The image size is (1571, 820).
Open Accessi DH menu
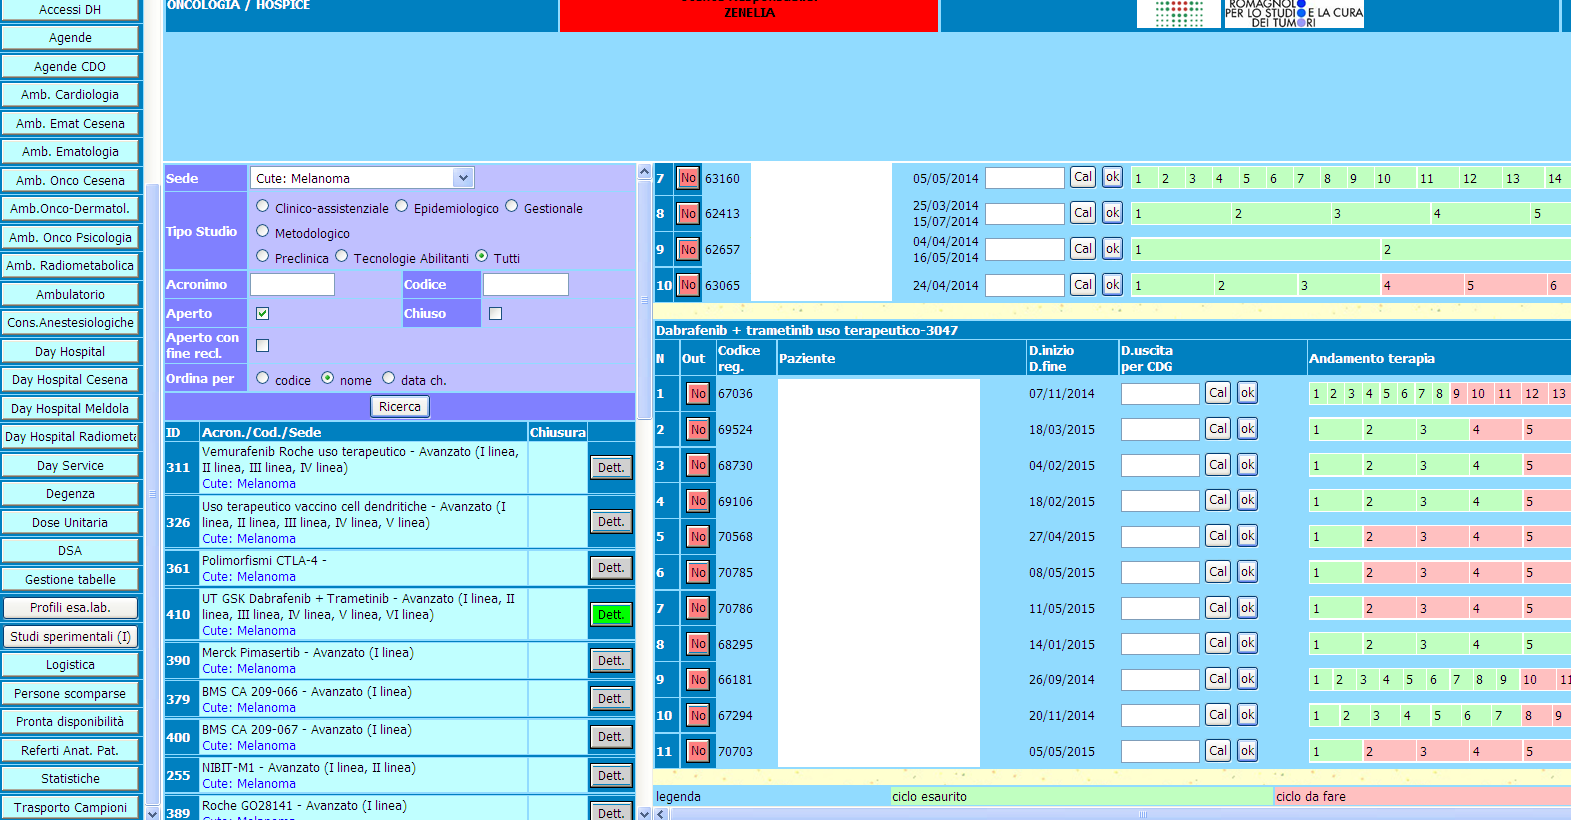click(70, 10)
